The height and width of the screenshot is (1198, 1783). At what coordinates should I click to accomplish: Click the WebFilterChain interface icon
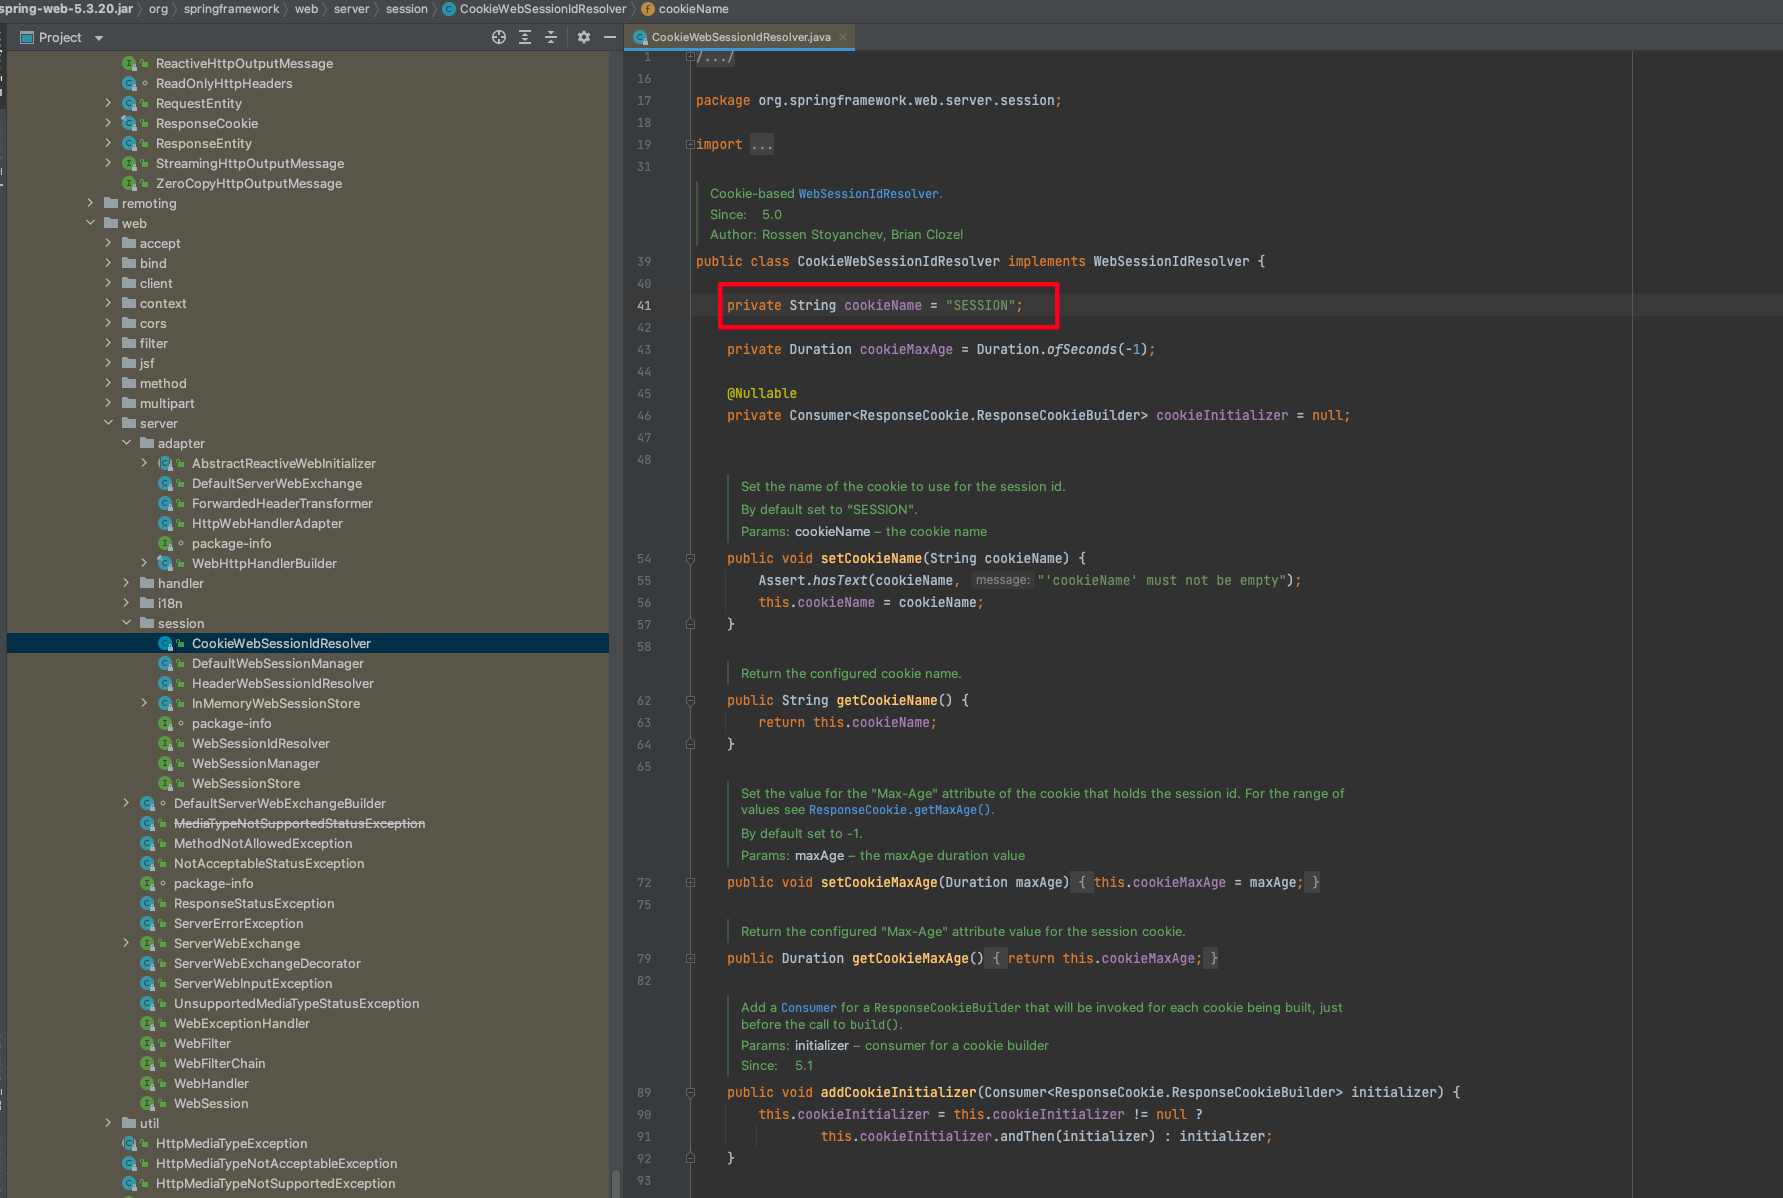click(x=148, y=1063)
